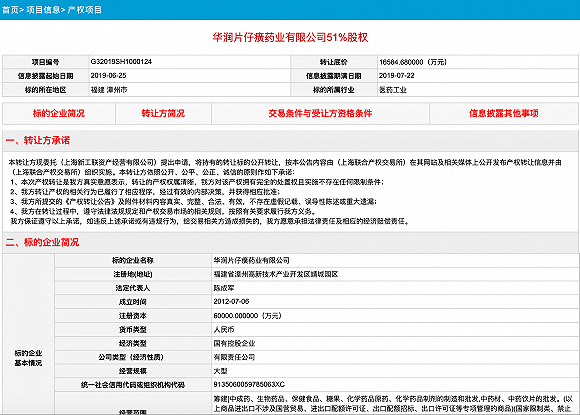Click the 标的企业名称 label
This screenshot has height=415, width=580.
tap(133, 260)
